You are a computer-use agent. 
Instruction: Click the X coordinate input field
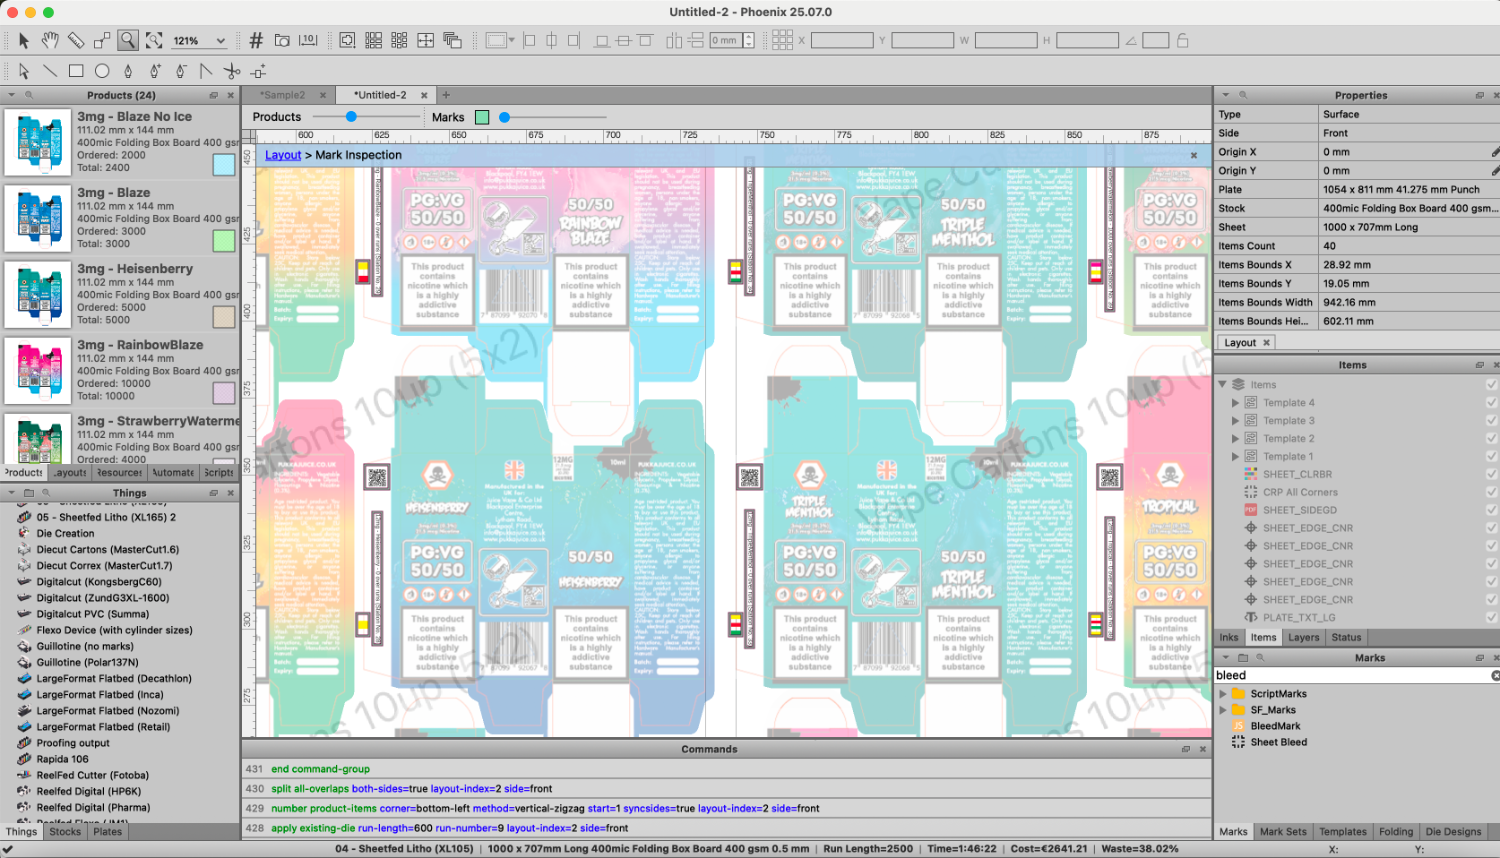coord(842,41)
